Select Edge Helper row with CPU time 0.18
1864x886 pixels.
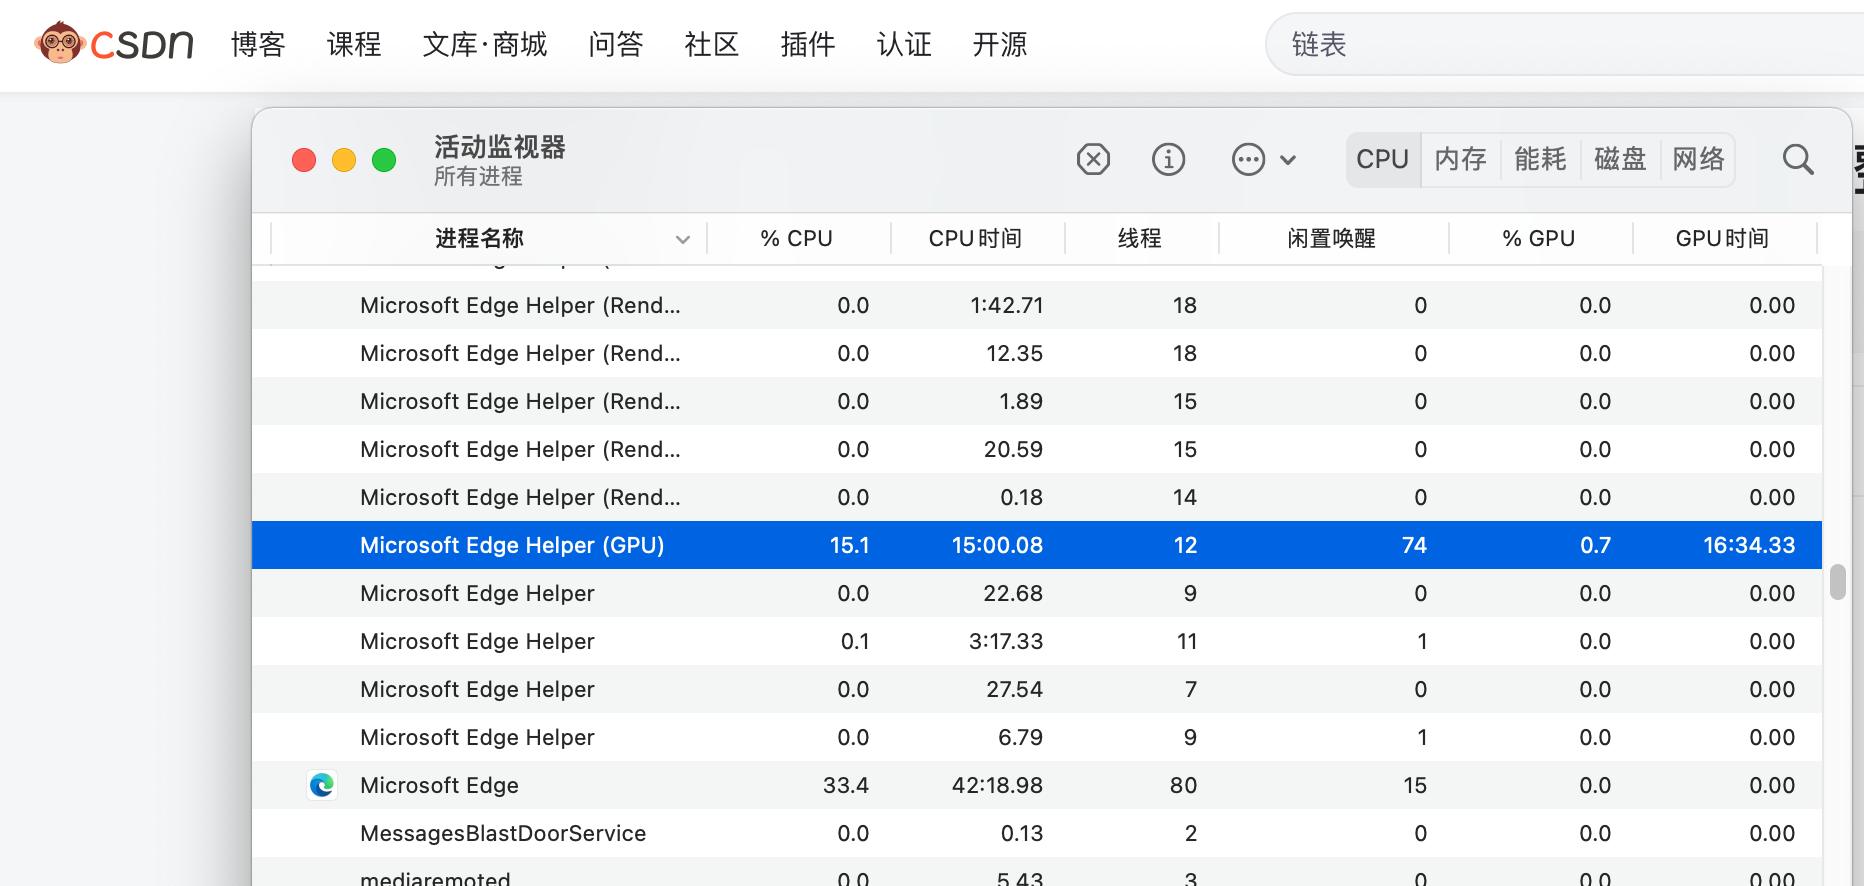(1037, 497)
